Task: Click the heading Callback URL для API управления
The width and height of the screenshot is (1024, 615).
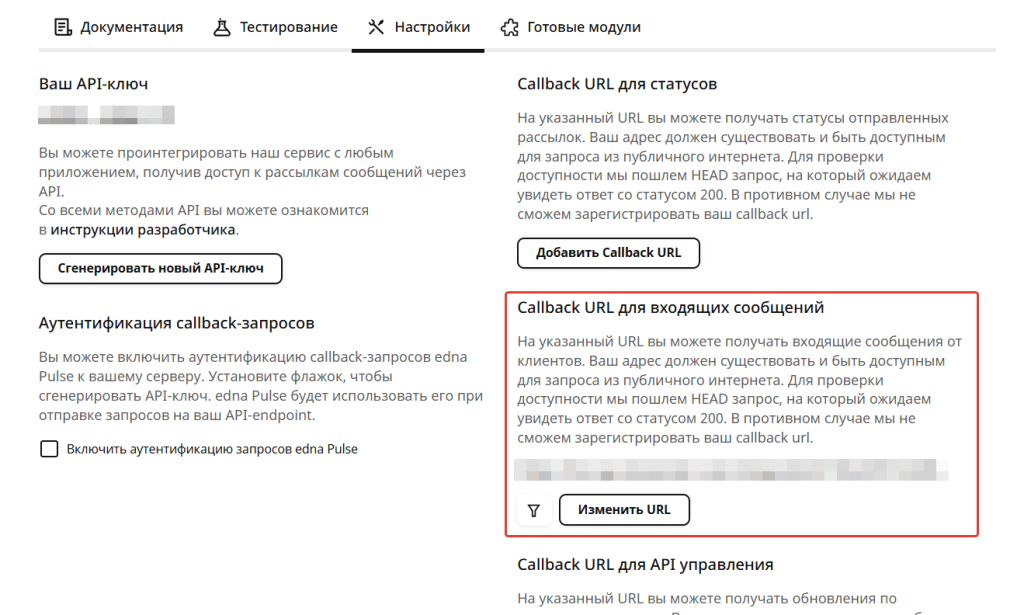Action: pyautogui.click(x=645, y=565)
